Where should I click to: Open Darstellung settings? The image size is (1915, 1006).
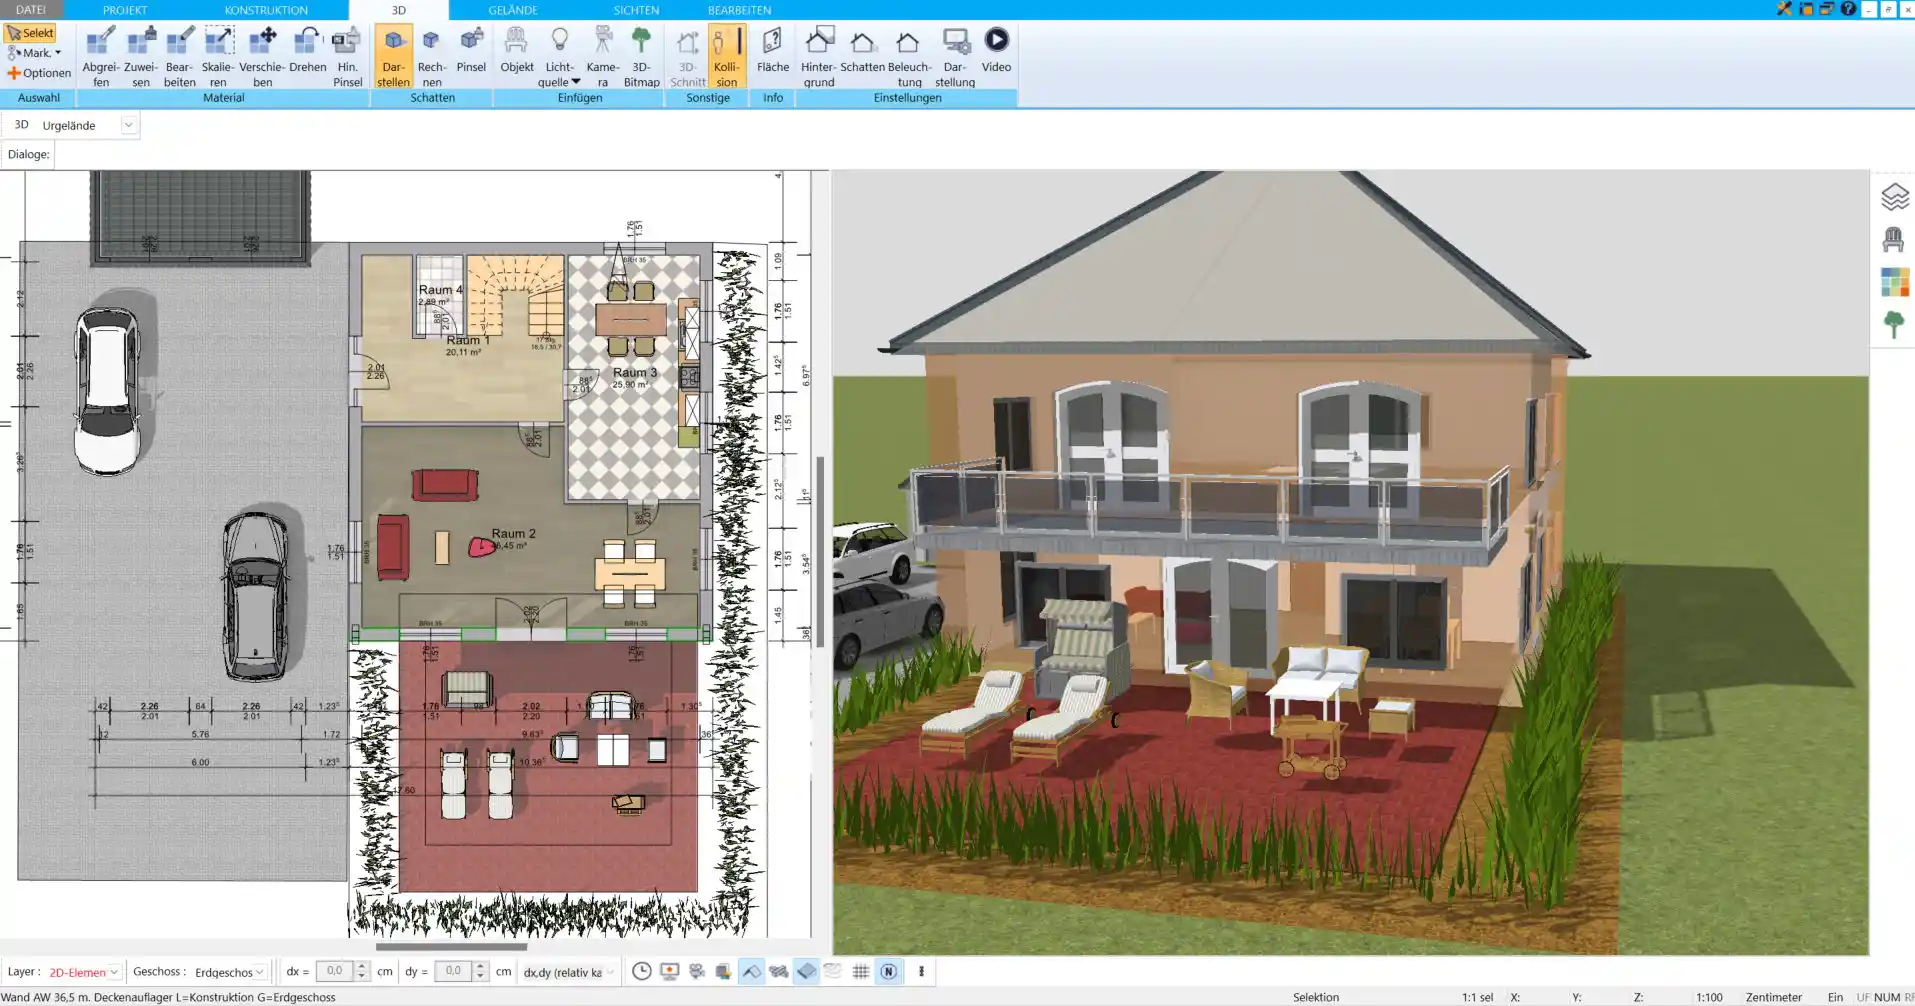[955, 57]
